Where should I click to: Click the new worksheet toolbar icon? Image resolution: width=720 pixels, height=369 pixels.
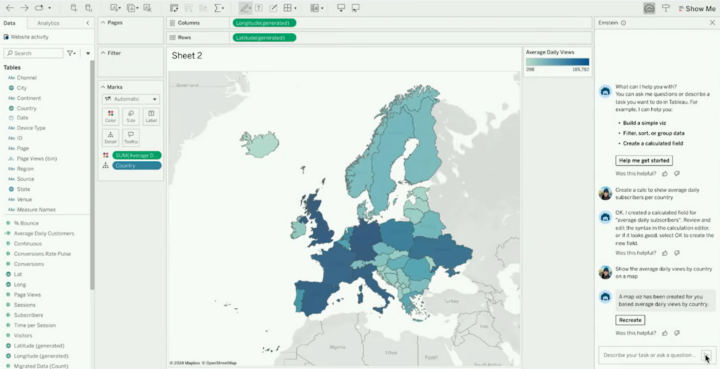point(114,8)
